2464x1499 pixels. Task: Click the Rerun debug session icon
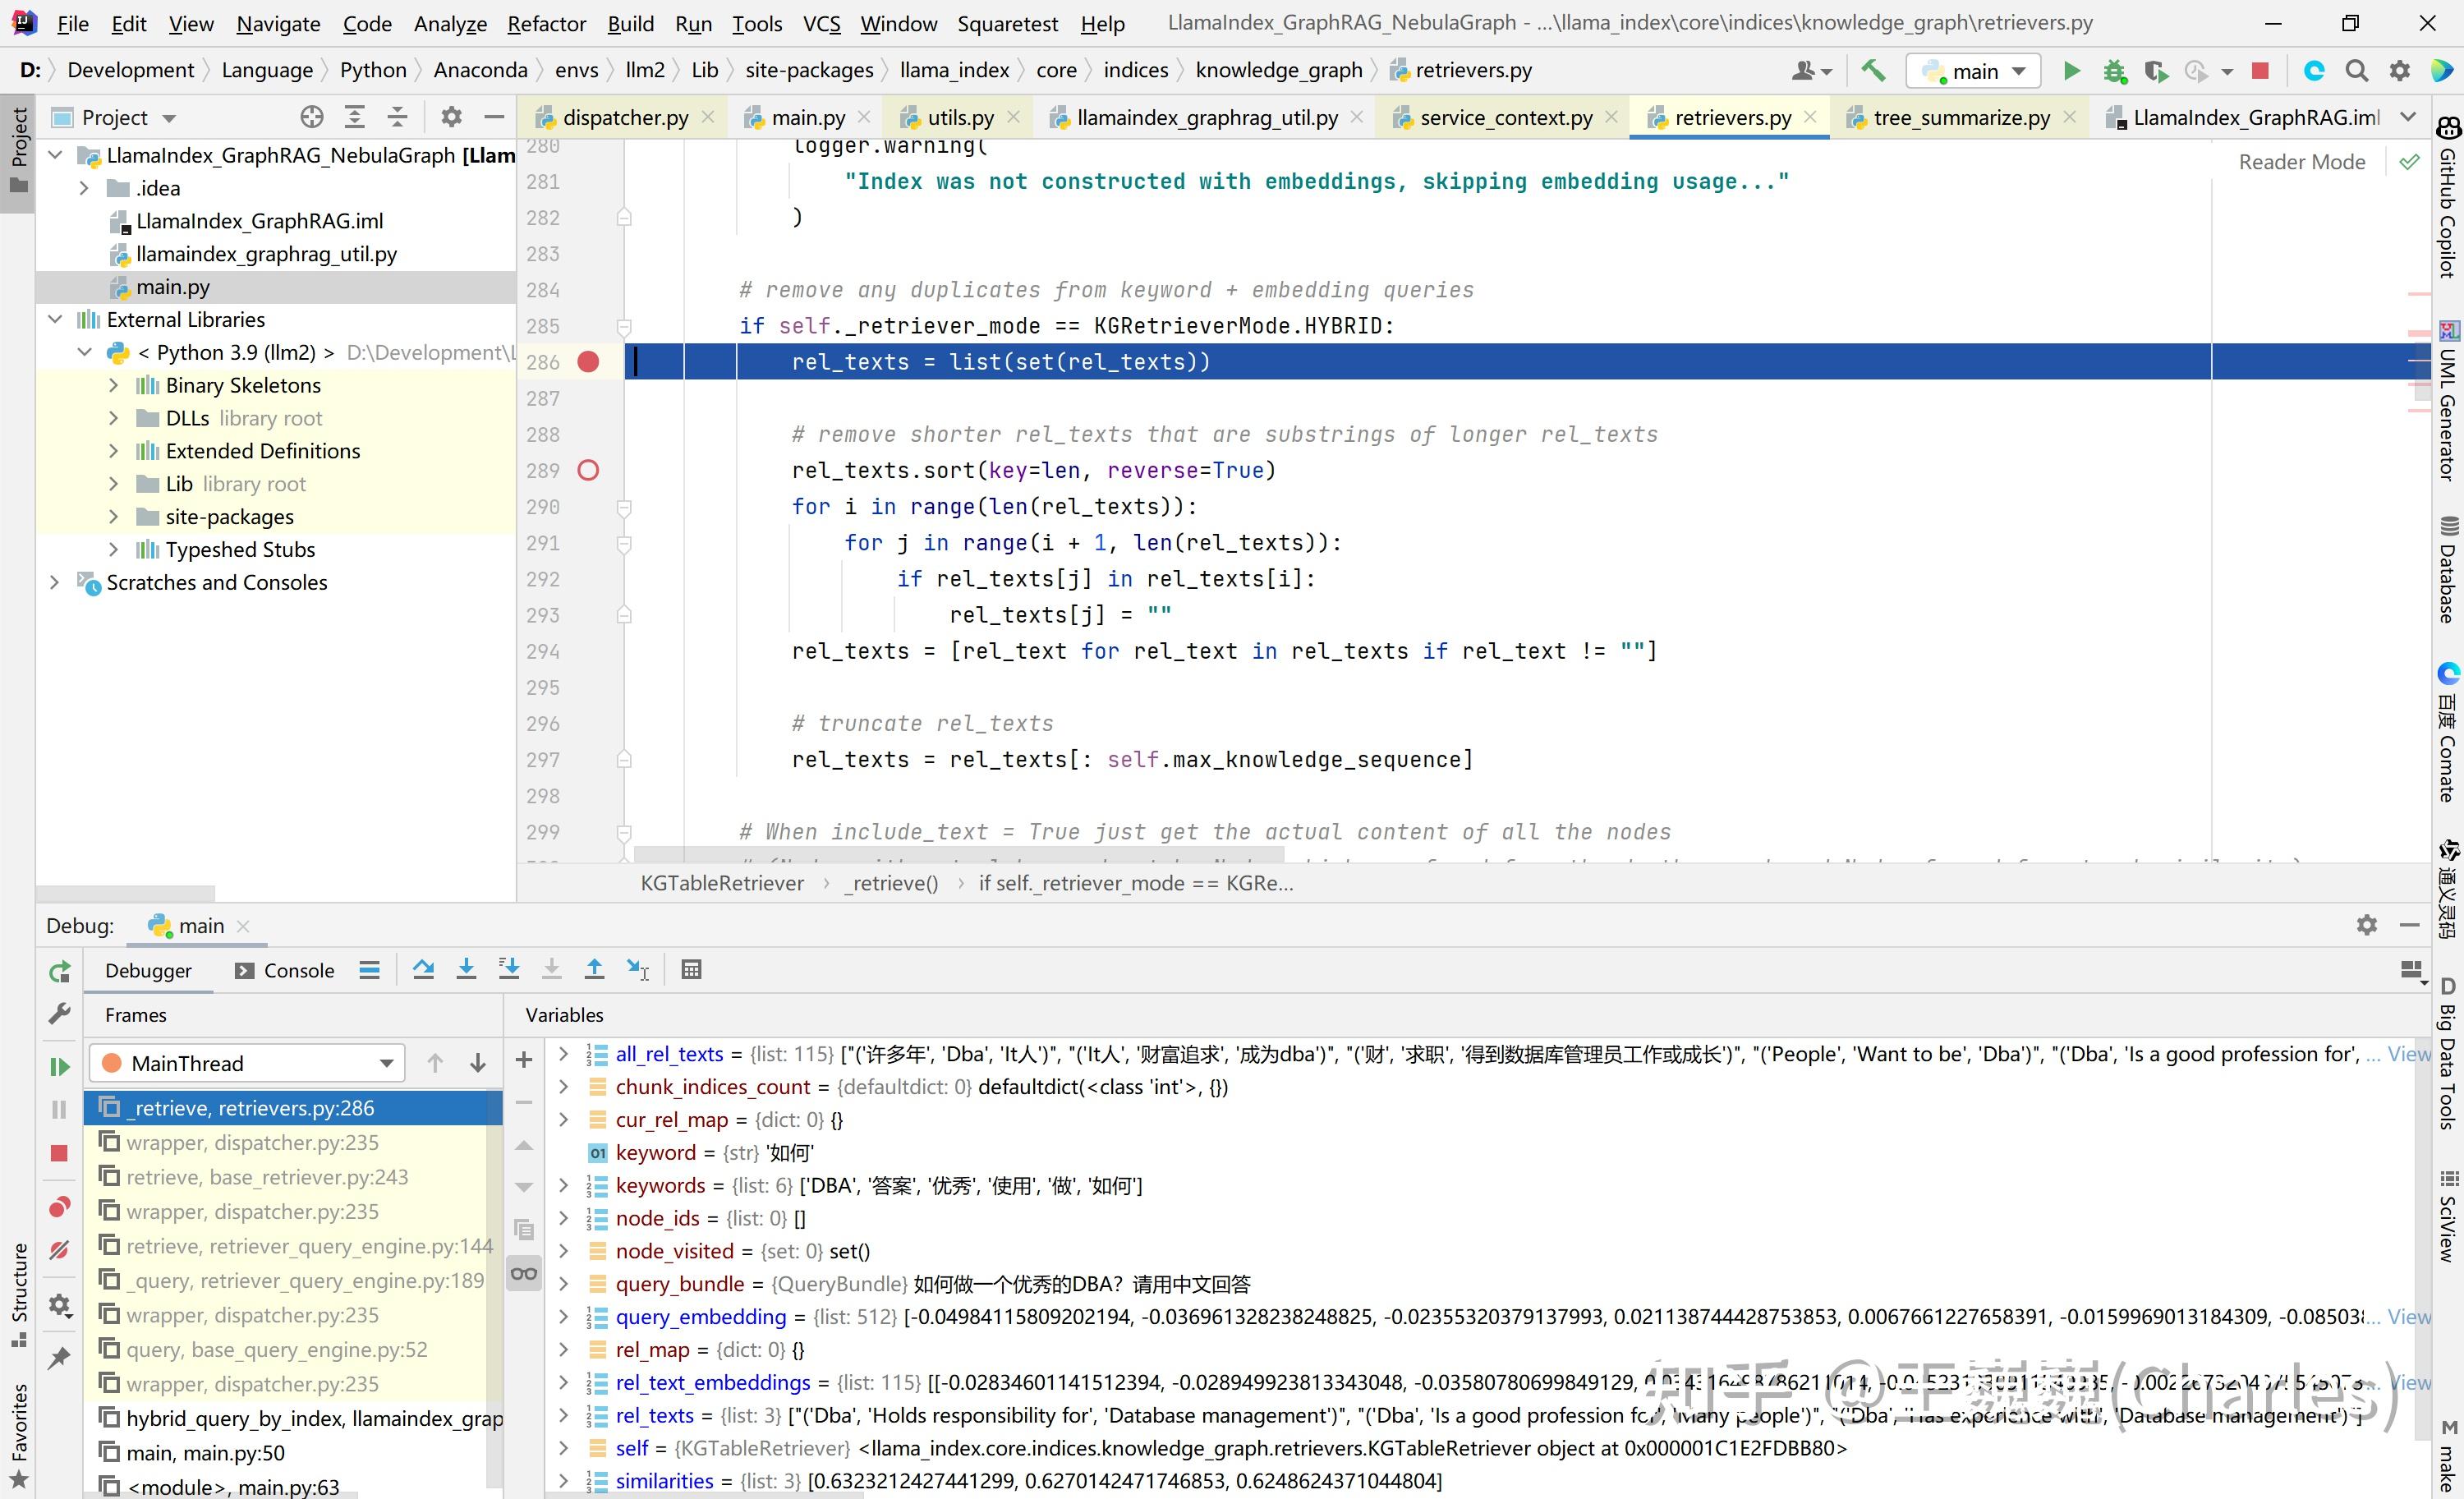pos(60,971)
